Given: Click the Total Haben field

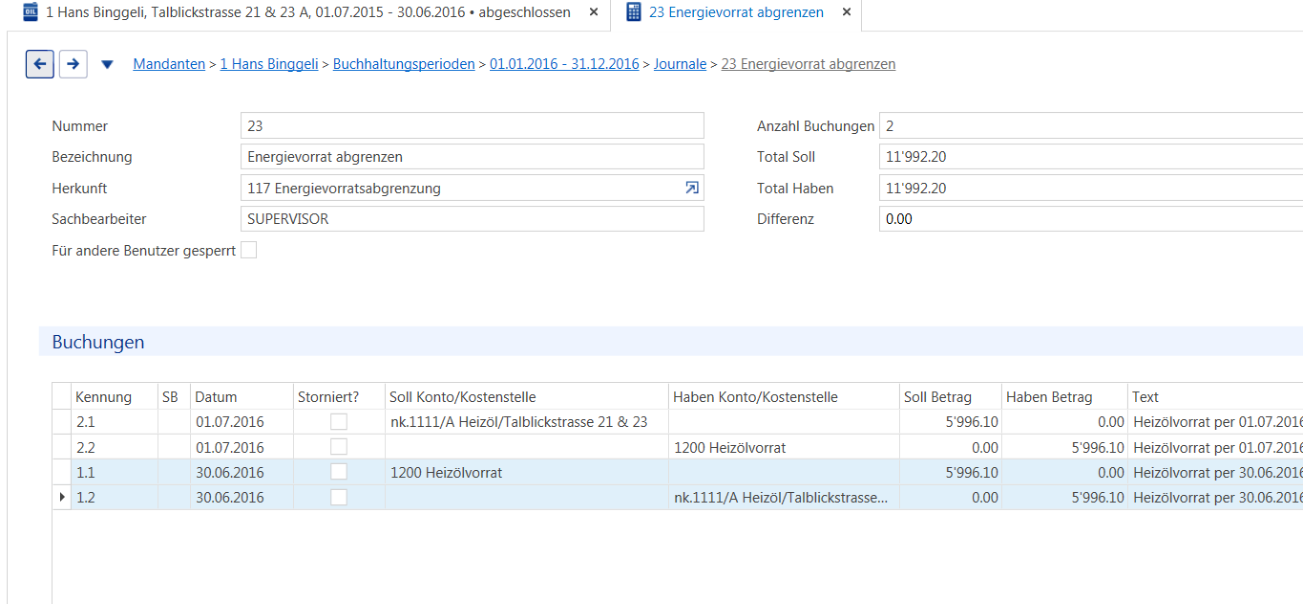Looking at the screenshot, I should click(1091, 188).
